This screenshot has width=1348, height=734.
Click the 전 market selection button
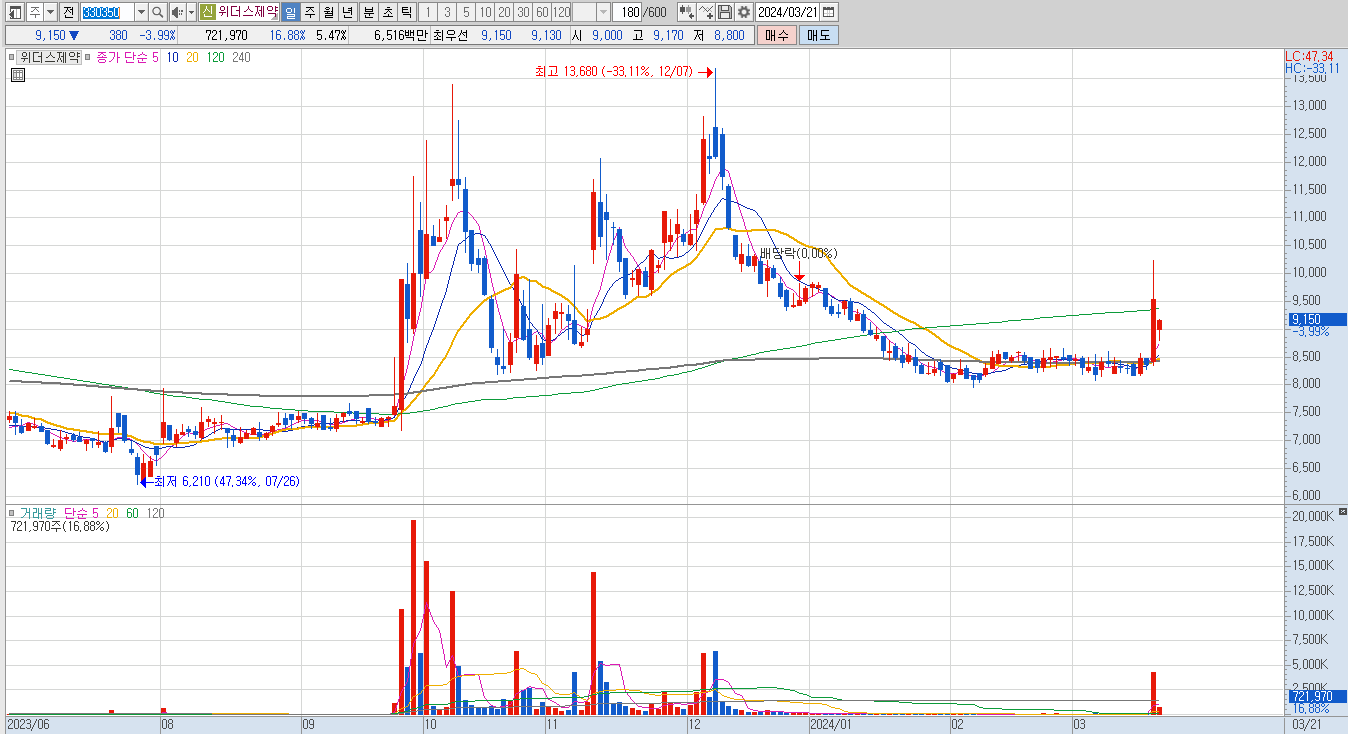[x=67, y=12]
